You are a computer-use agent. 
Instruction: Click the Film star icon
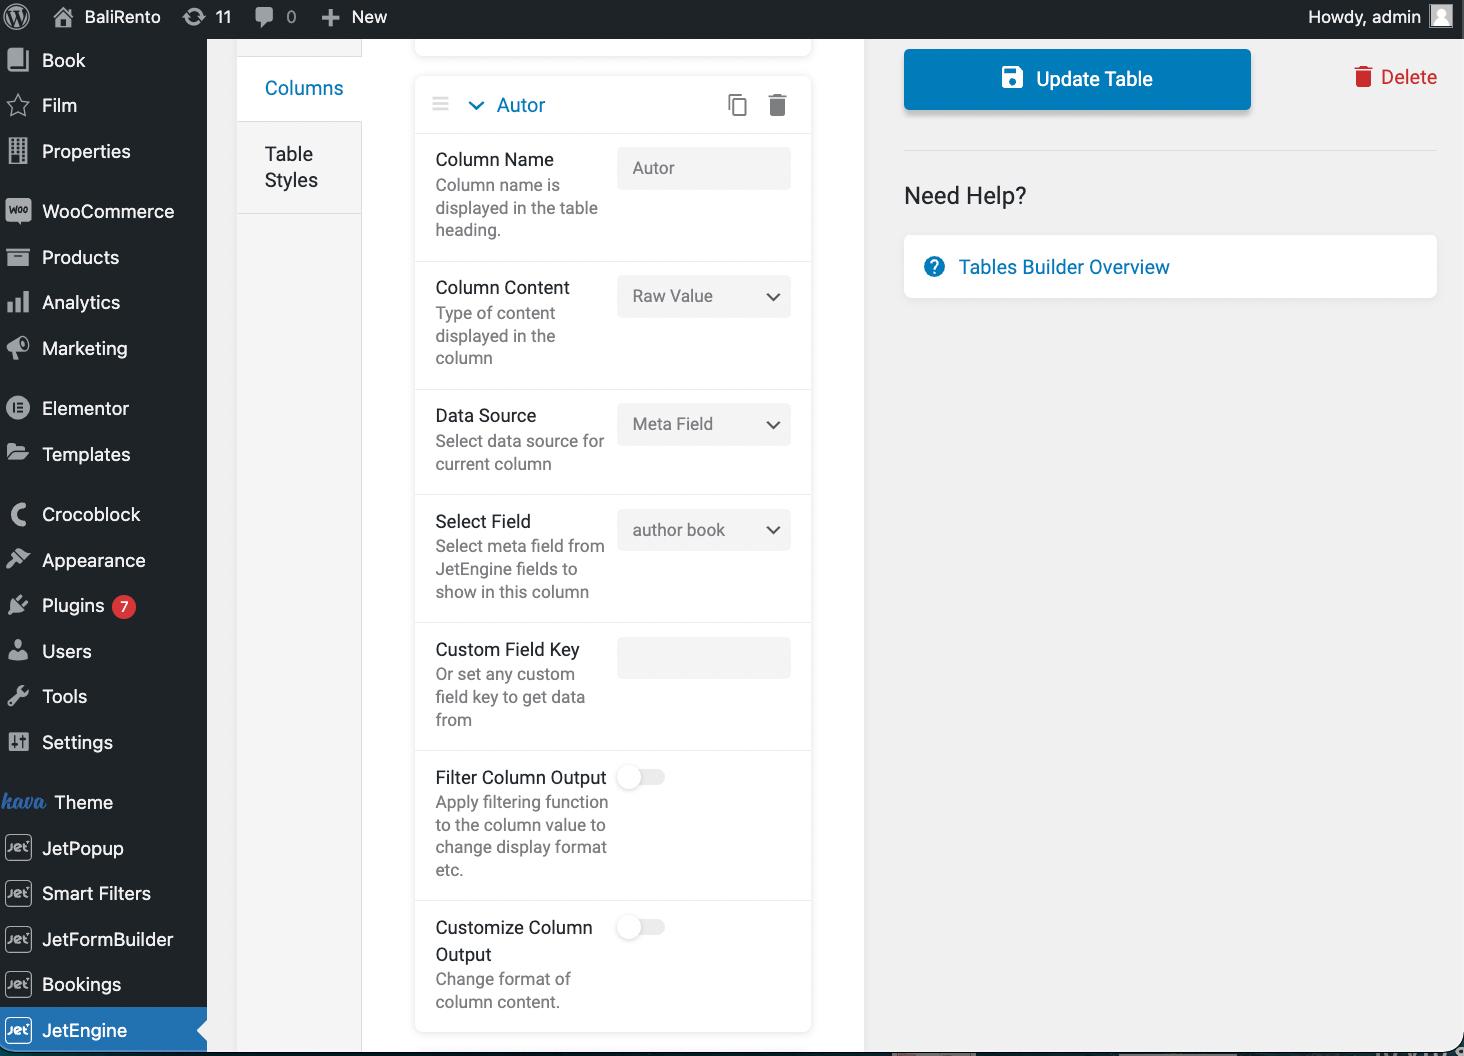click(18, 105)
